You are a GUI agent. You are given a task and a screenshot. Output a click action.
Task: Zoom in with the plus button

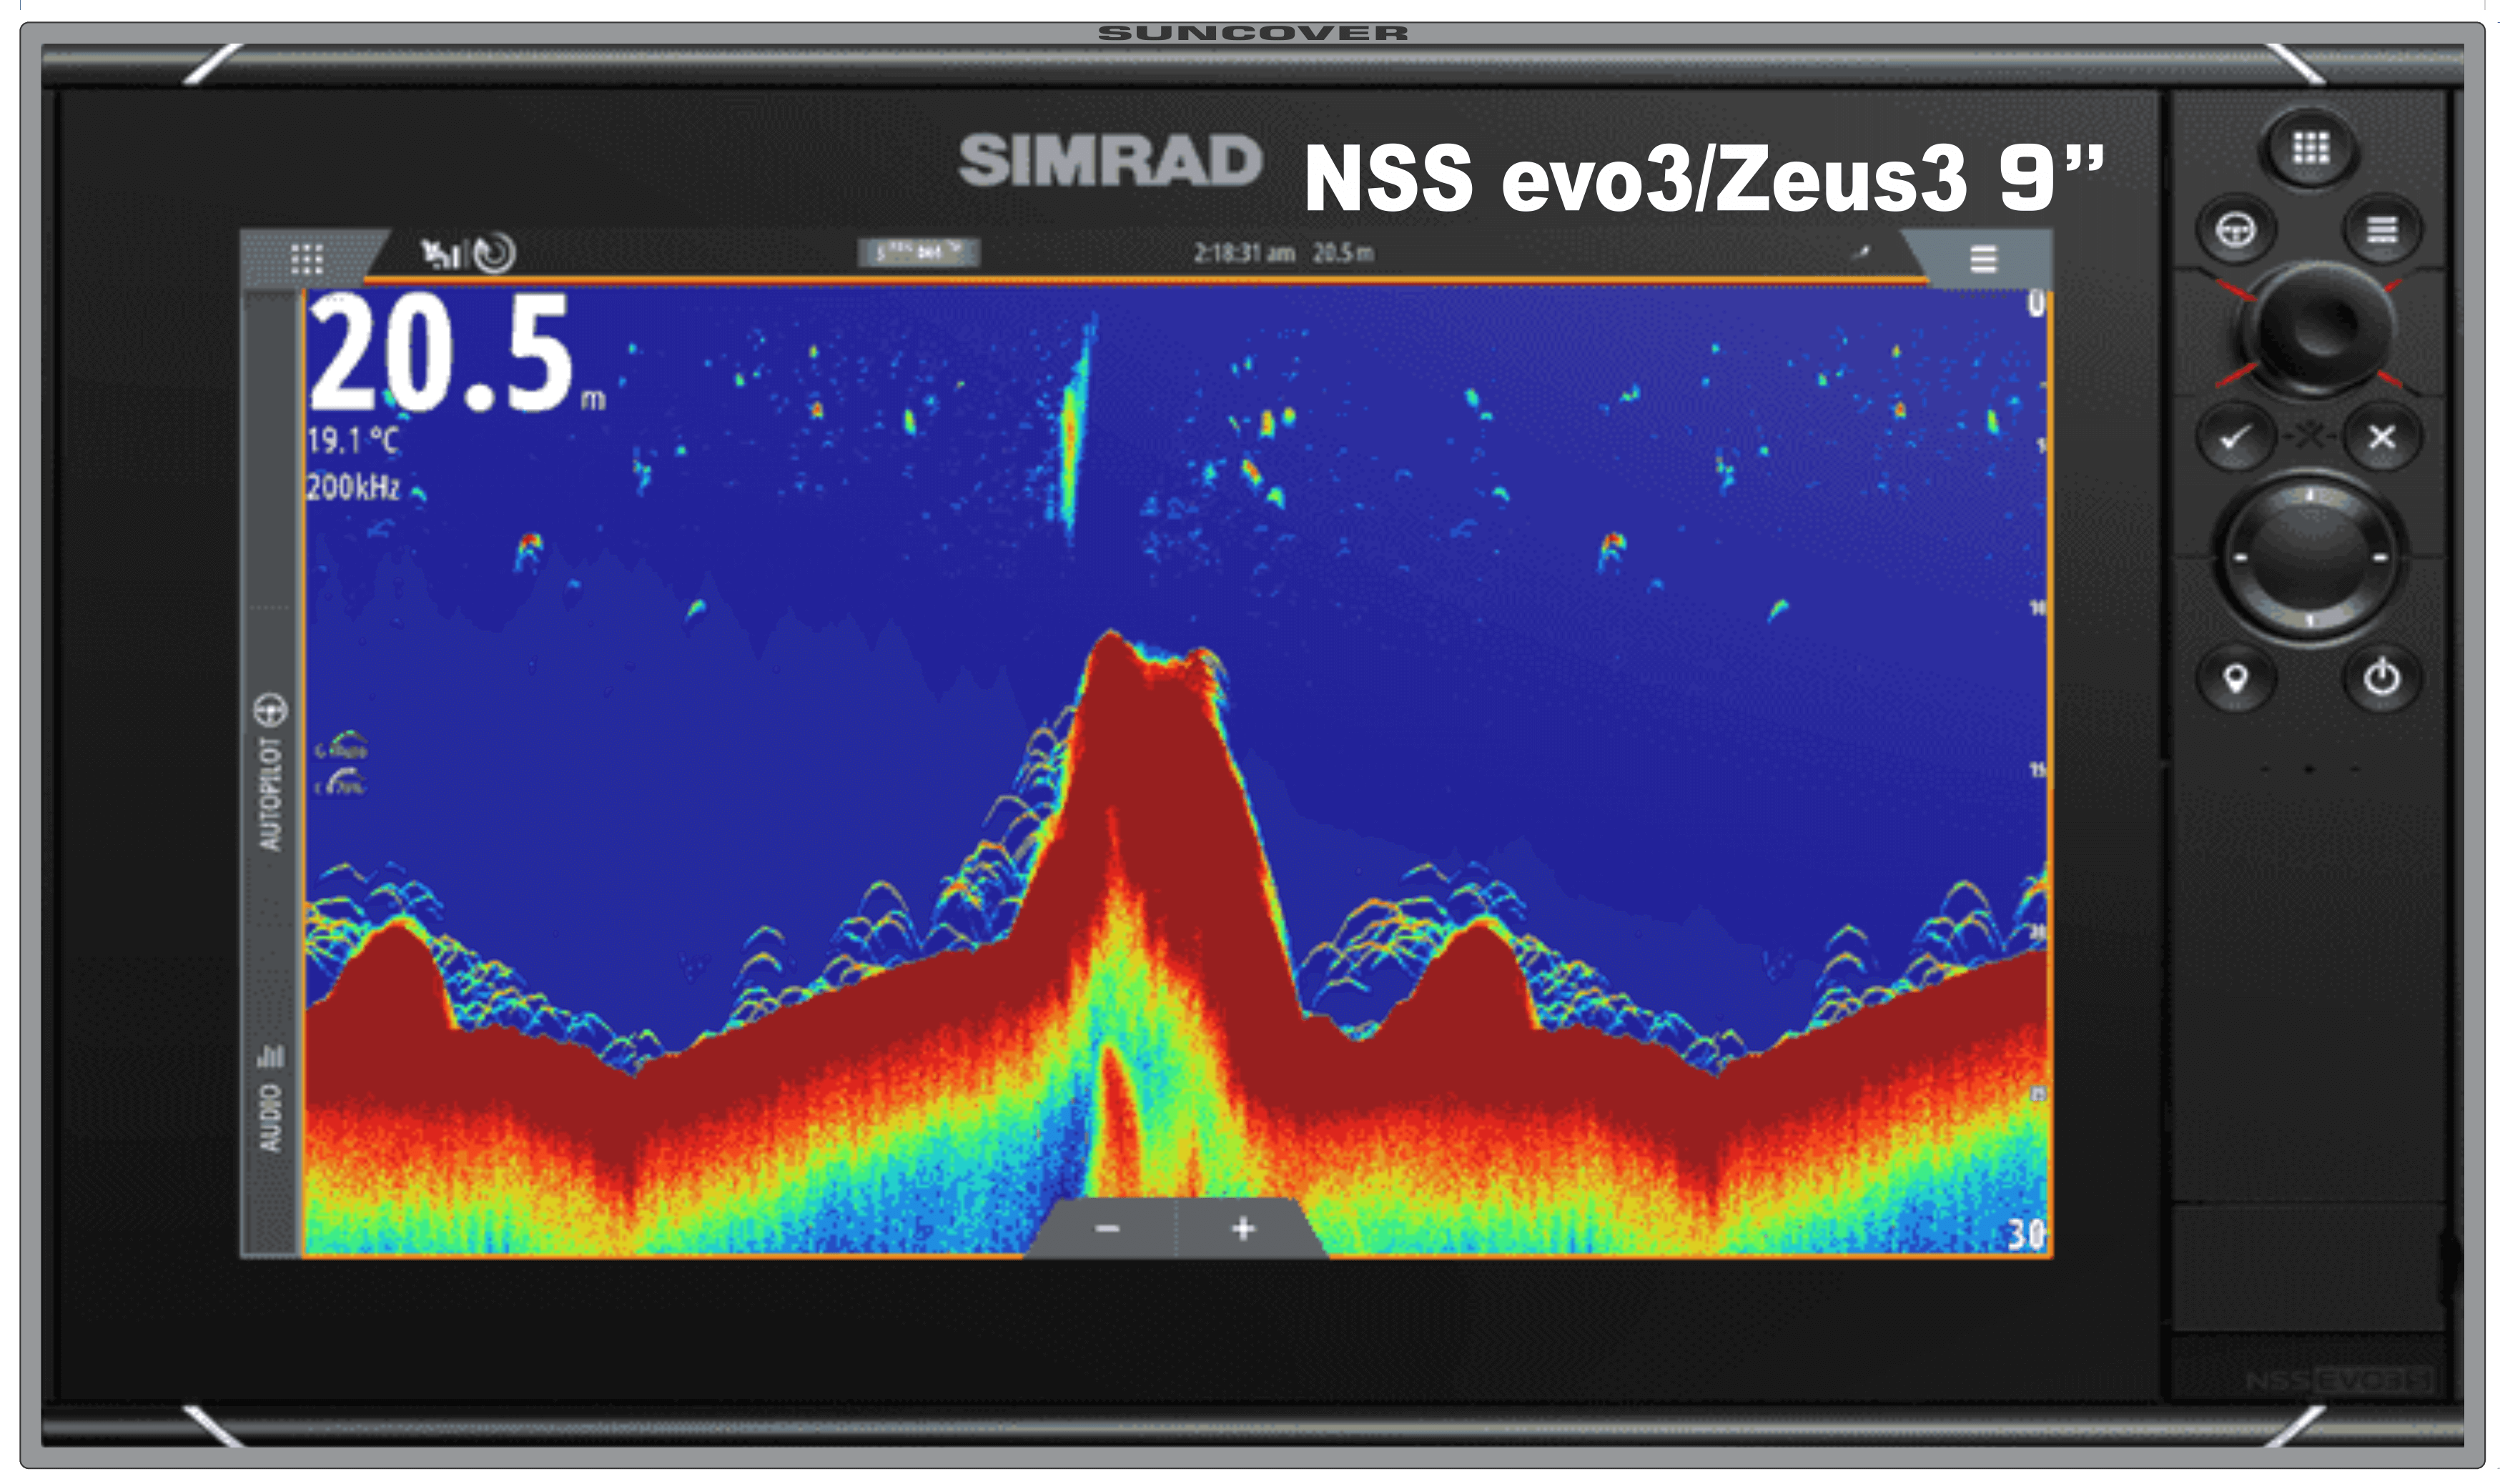(x=1243, y=1228)
